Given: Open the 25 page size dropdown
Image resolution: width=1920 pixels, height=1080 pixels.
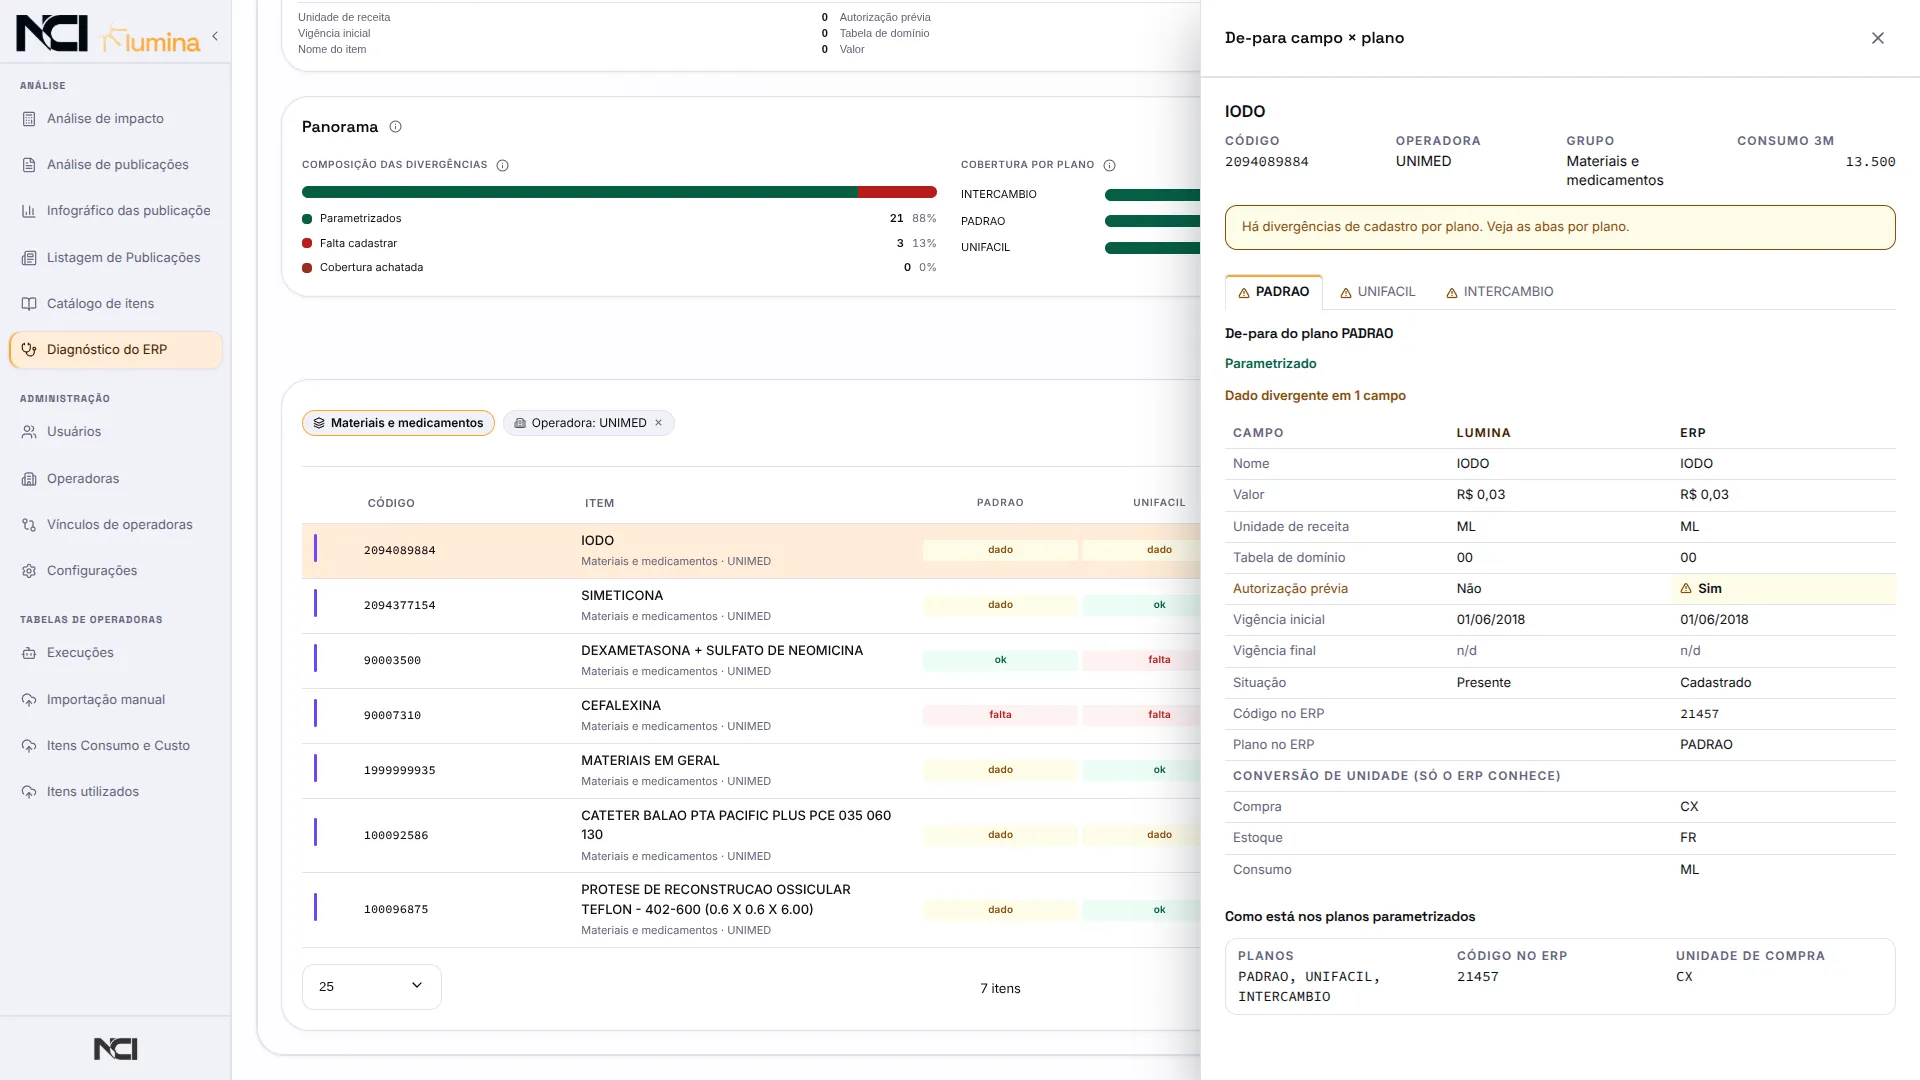Looking at the screenshot, I should [371, 987].
